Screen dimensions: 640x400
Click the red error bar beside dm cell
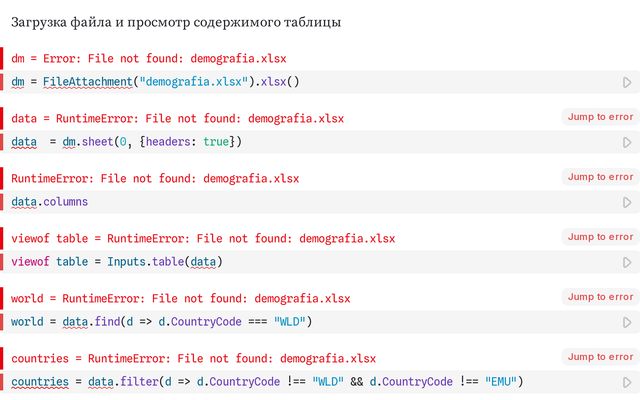pos(1,58)
